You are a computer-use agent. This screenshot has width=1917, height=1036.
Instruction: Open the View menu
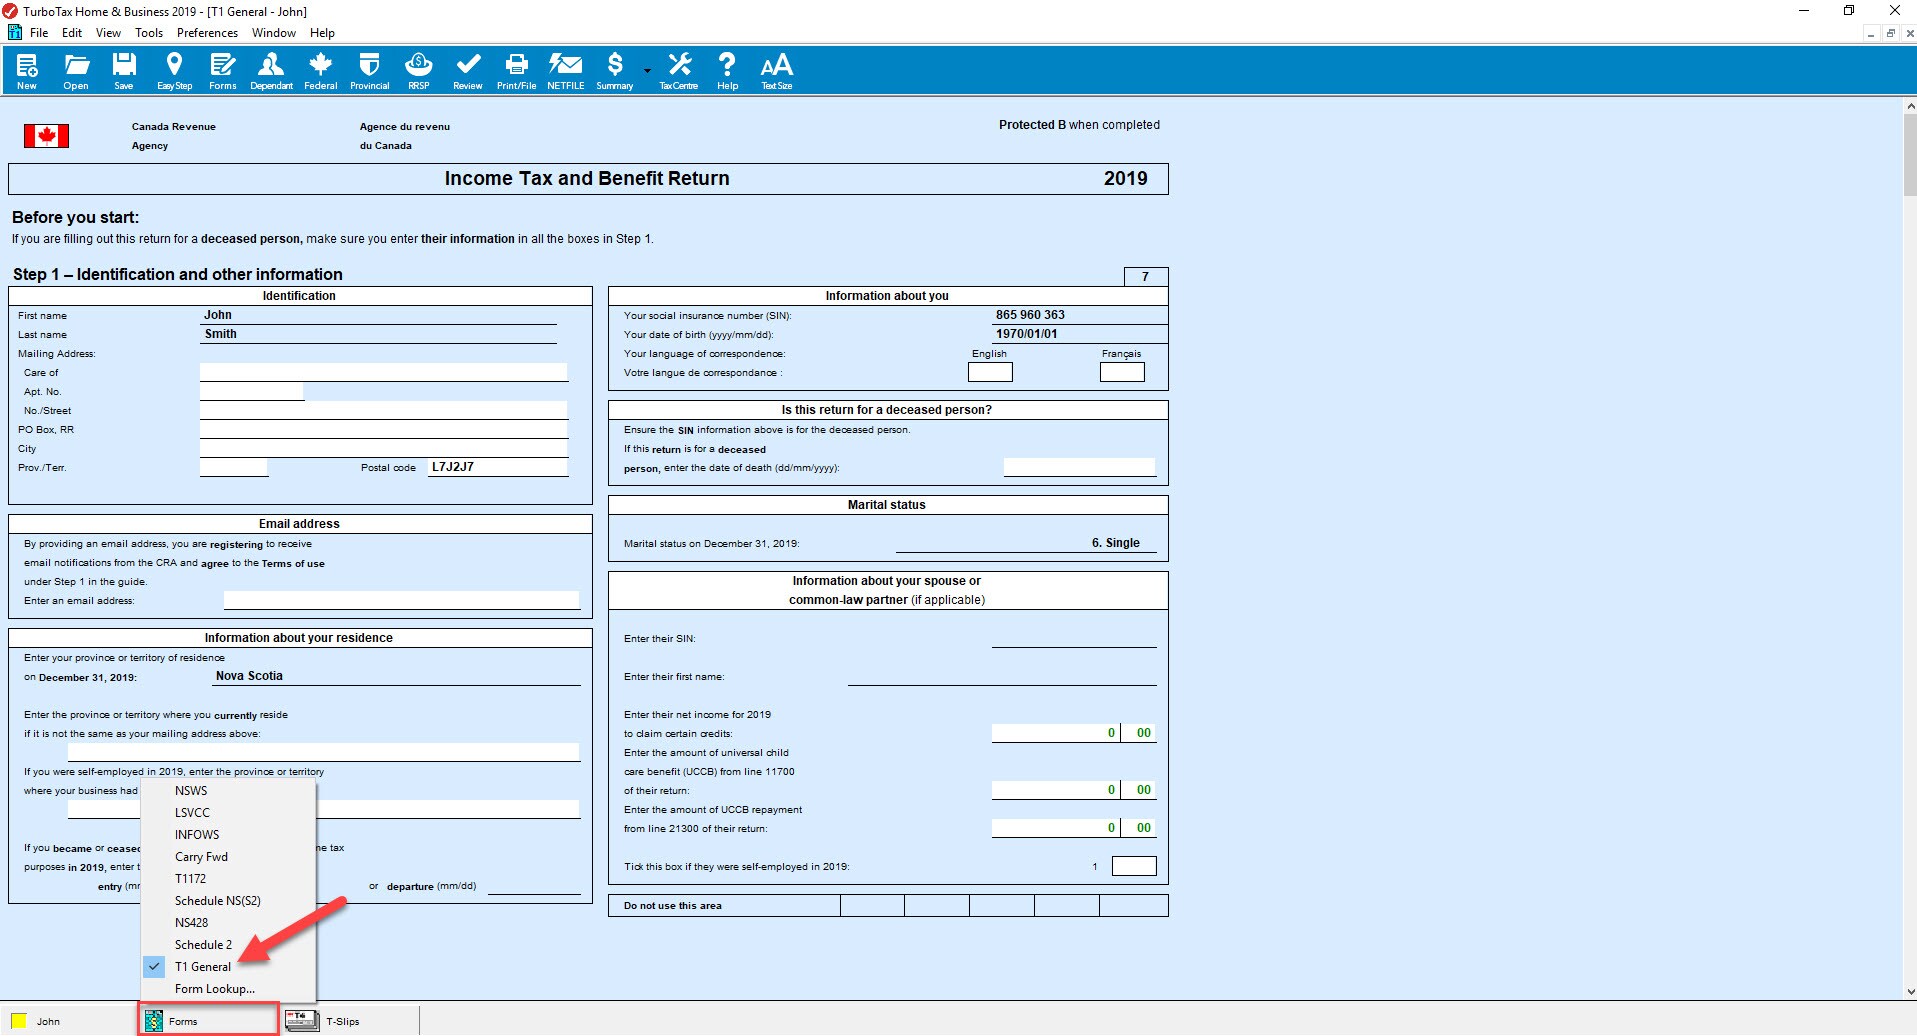(x=108, y=33)
